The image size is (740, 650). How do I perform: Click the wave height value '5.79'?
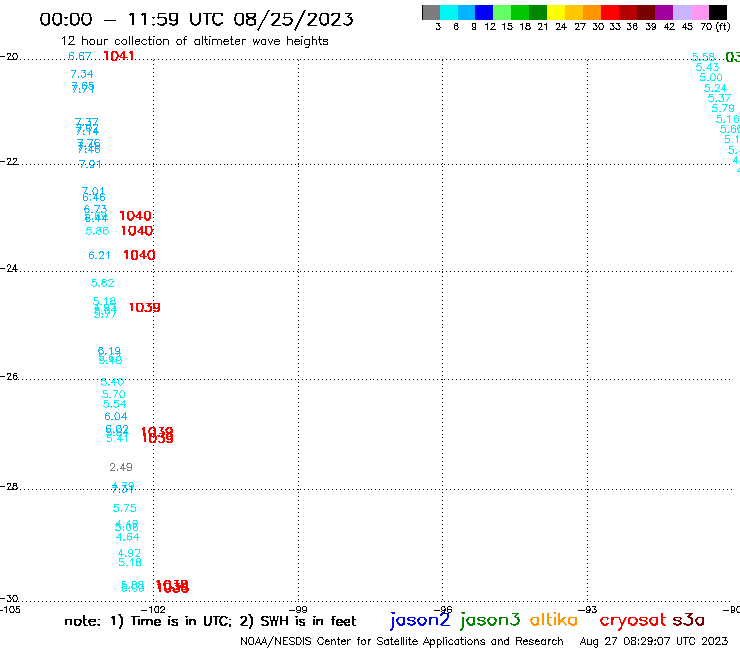click(x=723, y=108)
